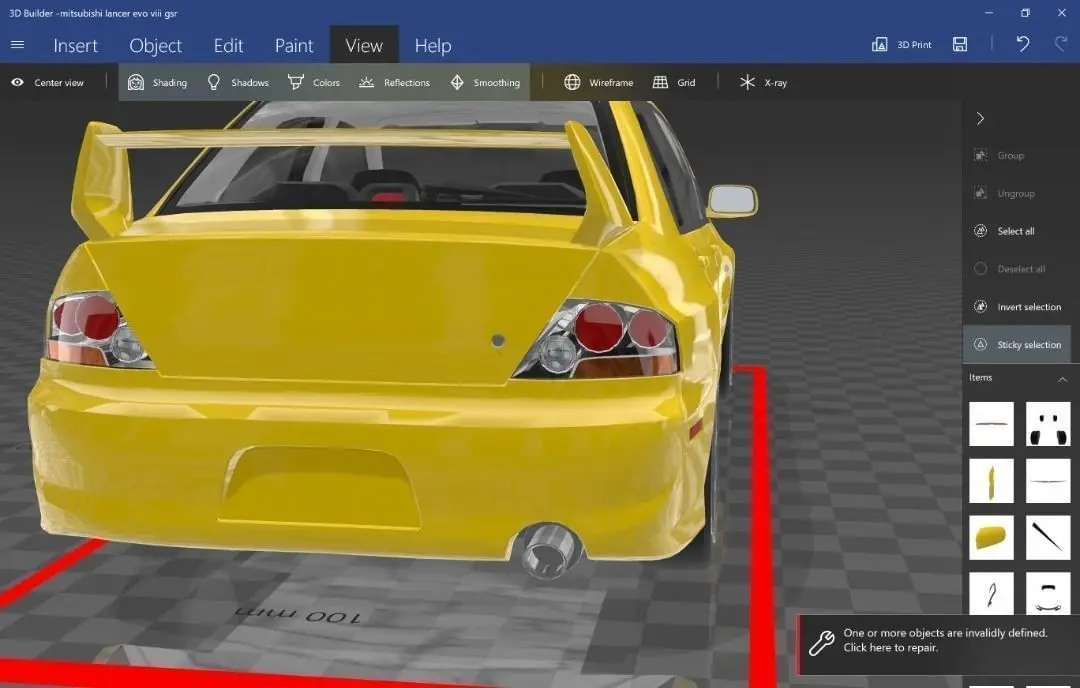Switch to the Paint tab
1080x688 pixels.
(x=294, y=45)
